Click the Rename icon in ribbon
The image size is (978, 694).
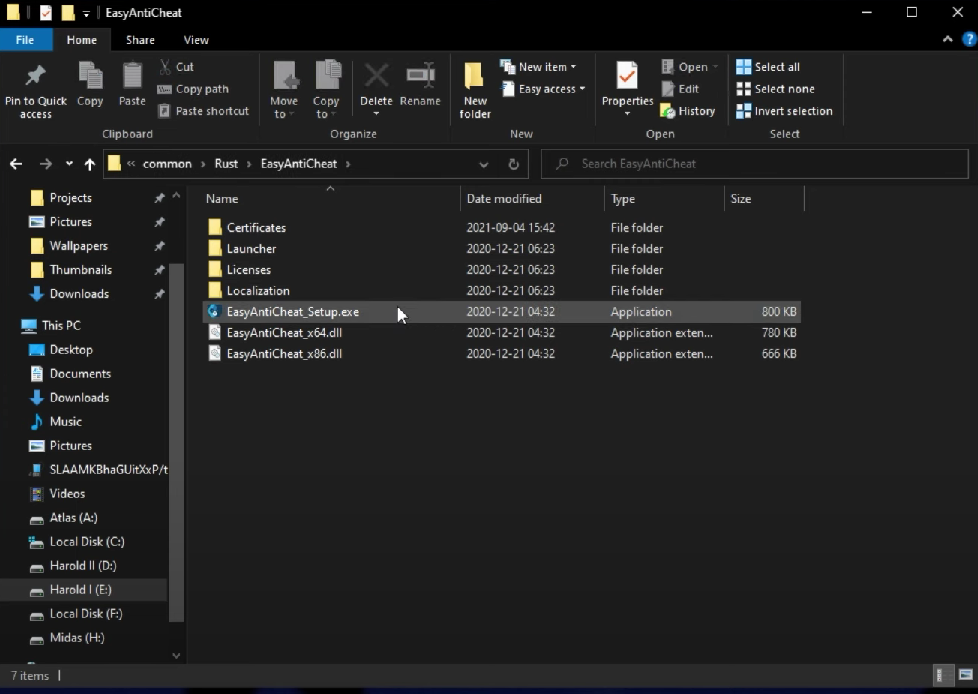420,77
